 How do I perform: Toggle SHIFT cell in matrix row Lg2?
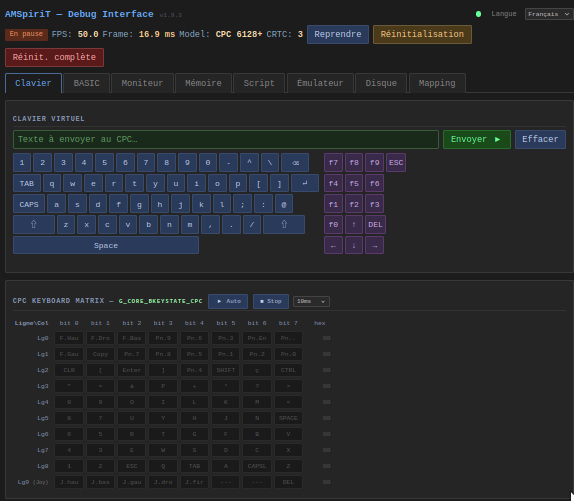226,370
